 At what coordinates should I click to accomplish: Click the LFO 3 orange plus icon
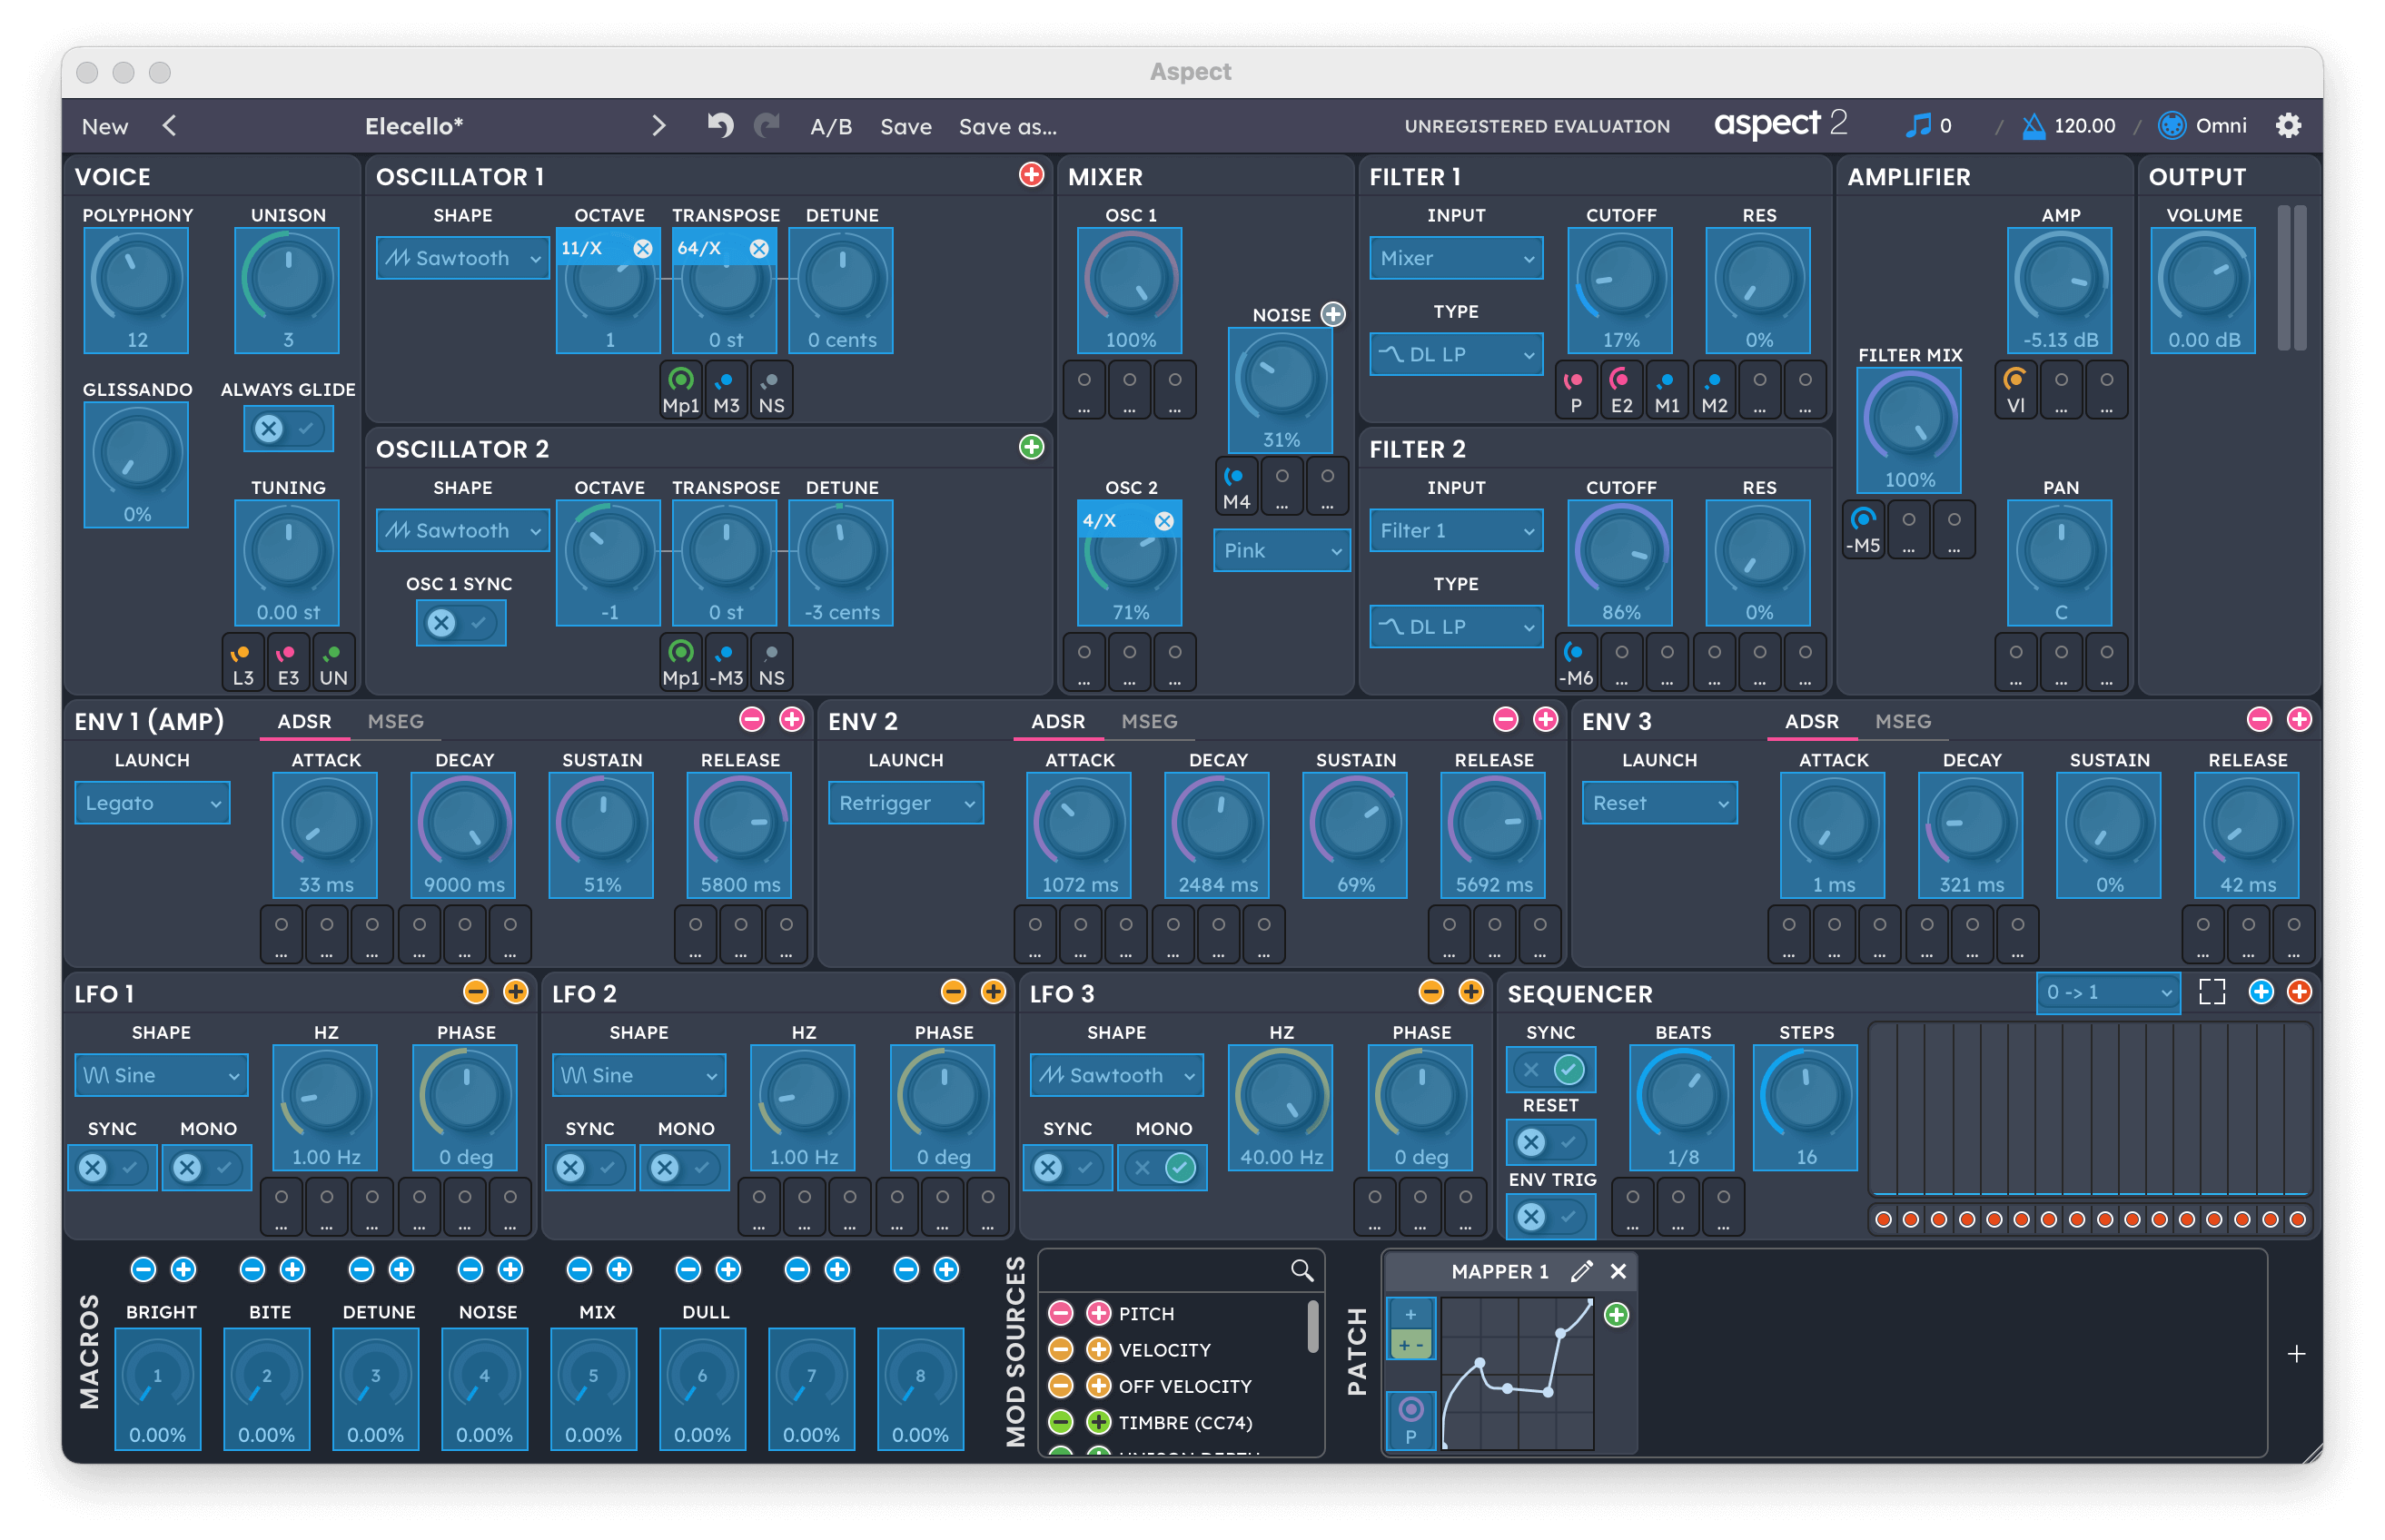(x=1471, y=992)
